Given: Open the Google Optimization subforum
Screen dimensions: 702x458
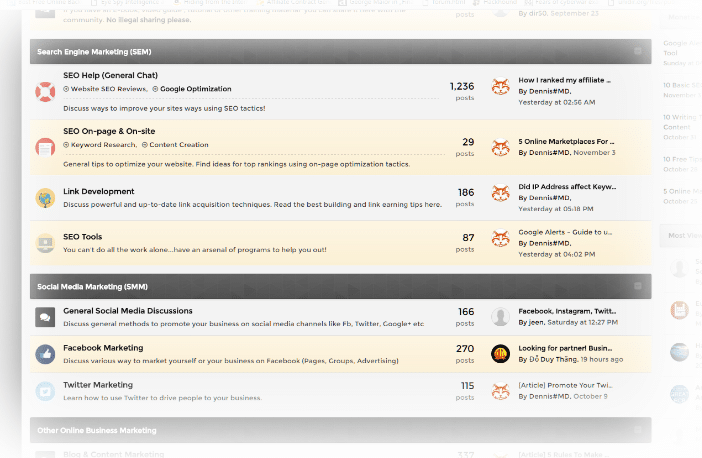Looking at the screenshot, I should [x=196, y=89].
